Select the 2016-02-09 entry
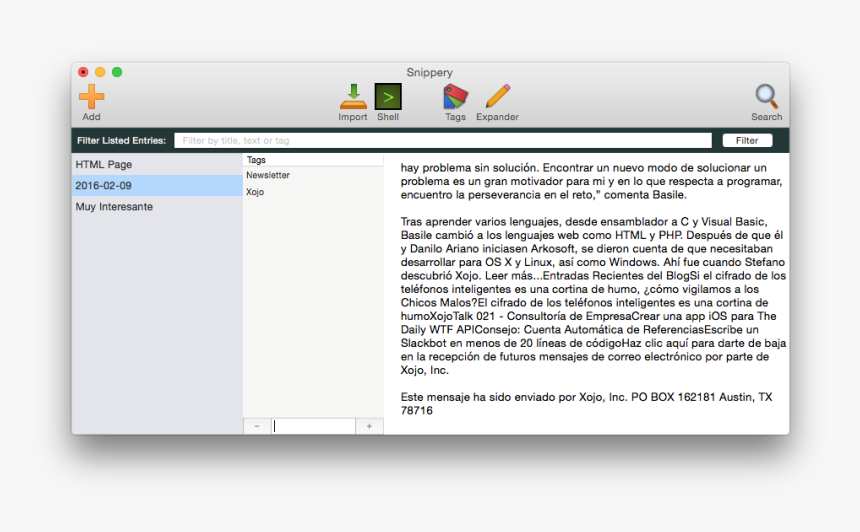The height and width of the screenshot is (532, 860). tap(157, 185)
